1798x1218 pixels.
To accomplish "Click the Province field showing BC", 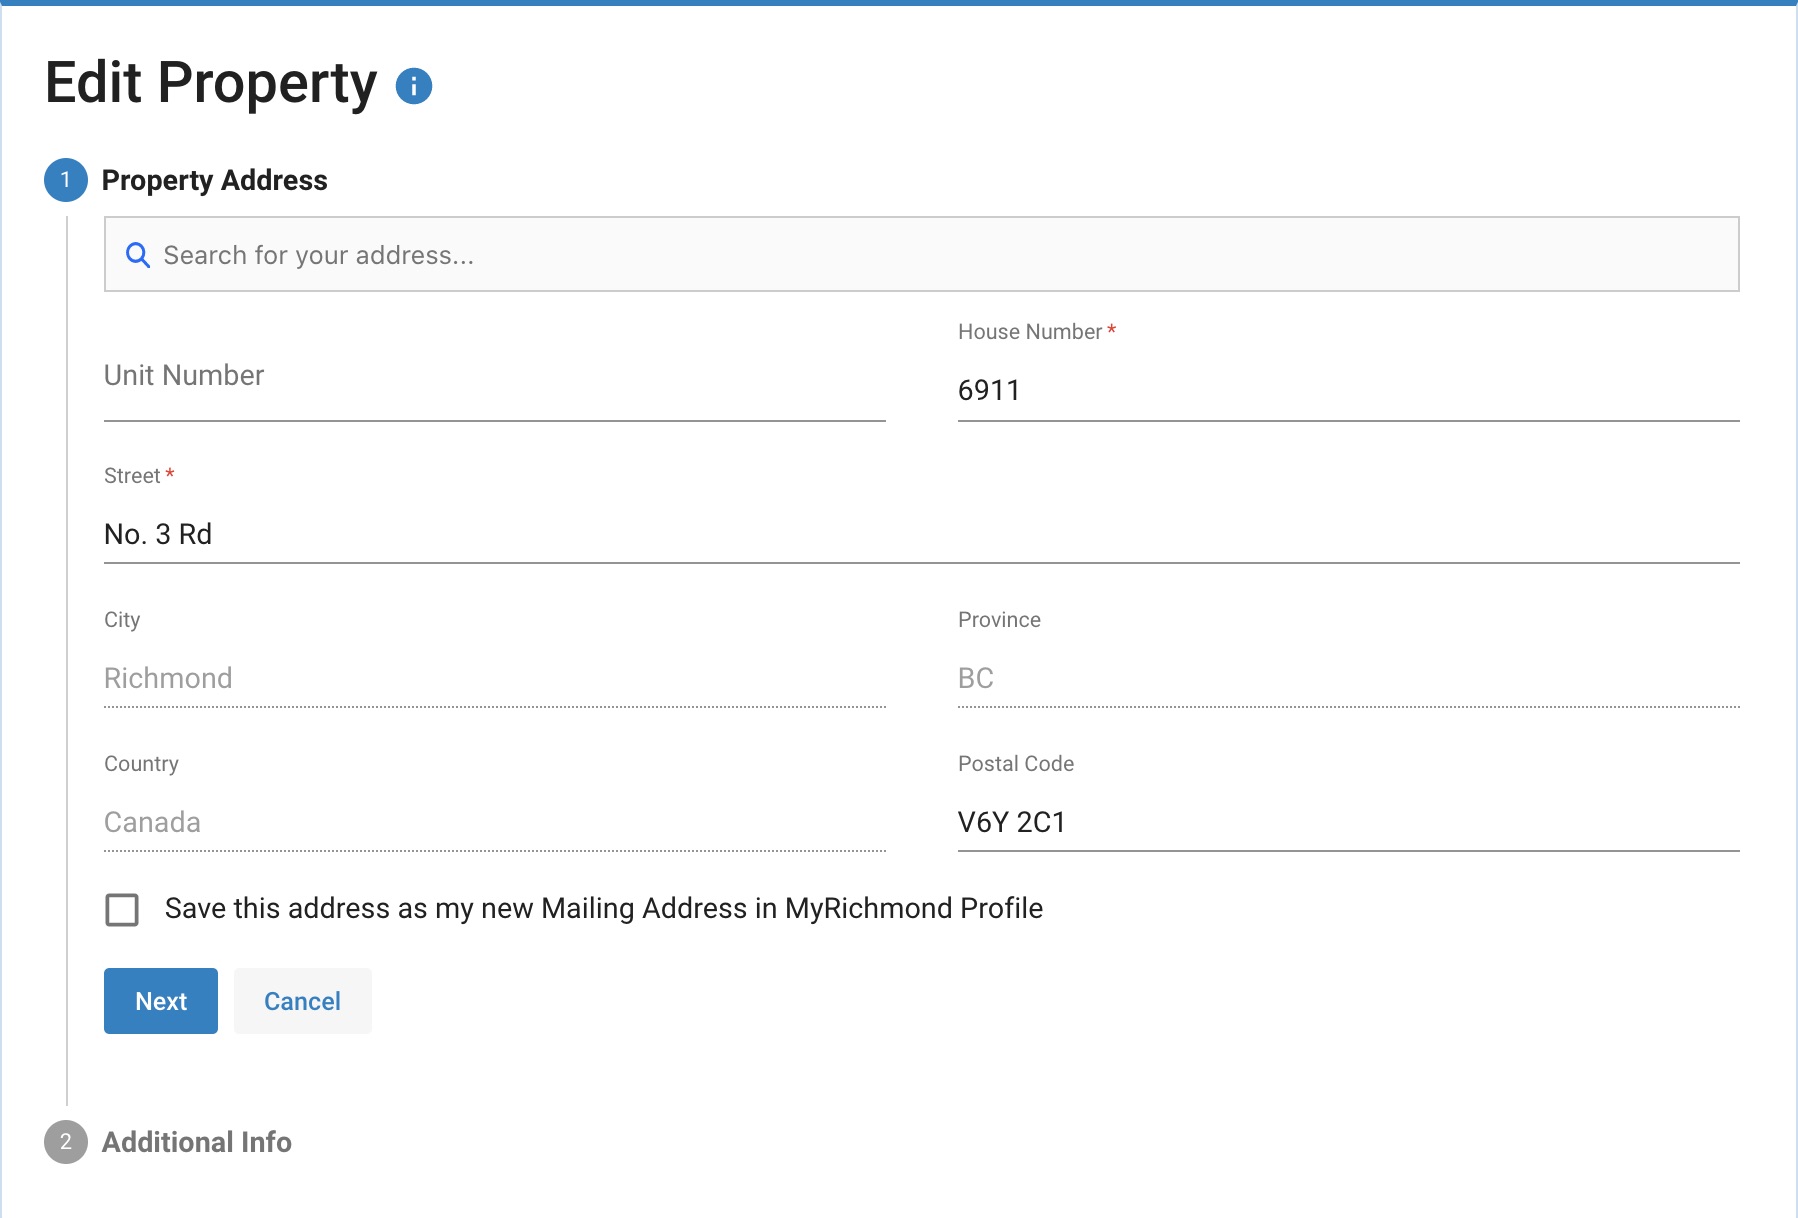I will (x=1348, y=678).
